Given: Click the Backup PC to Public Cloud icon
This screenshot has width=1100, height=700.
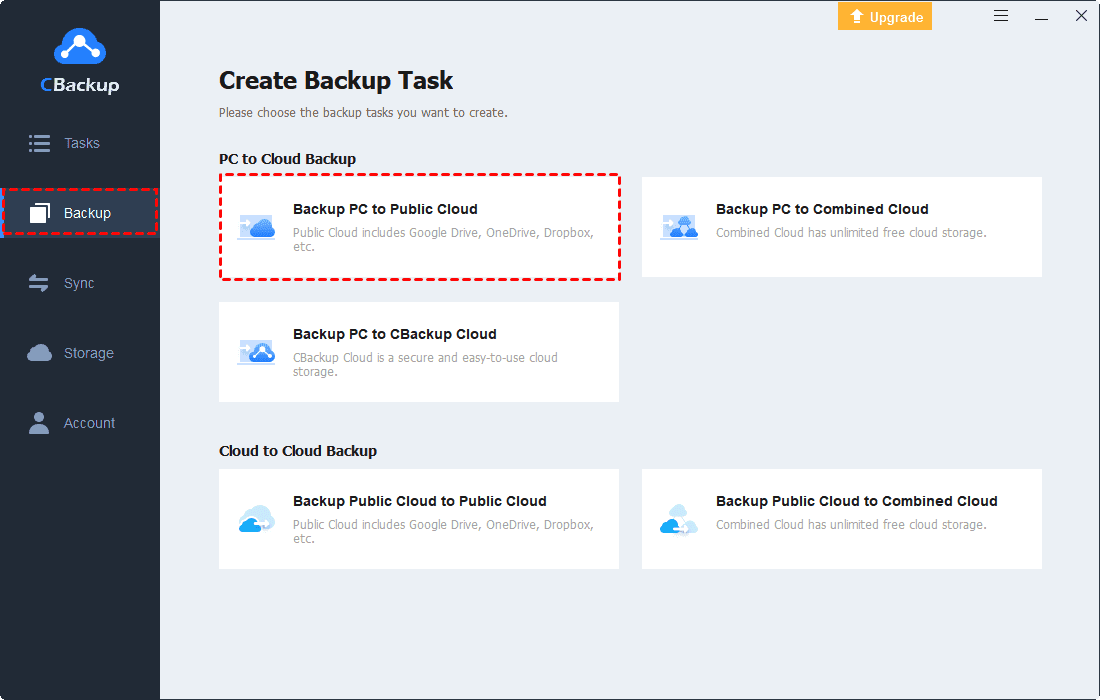Looking at the screenshot, I should tap(257, 227).
